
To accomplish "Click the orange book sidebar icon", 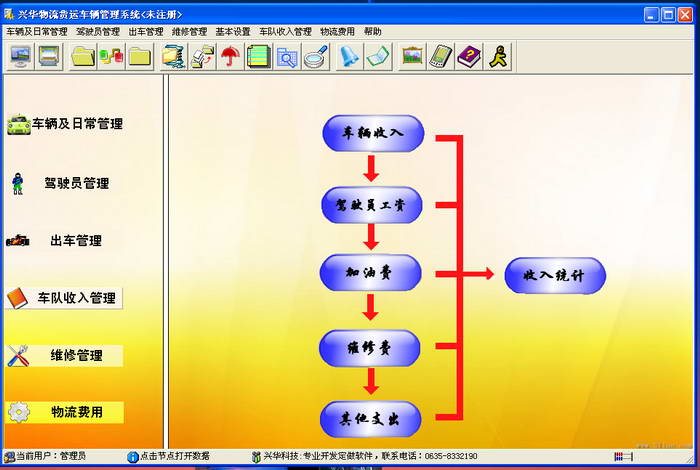I will coord(17,298).
